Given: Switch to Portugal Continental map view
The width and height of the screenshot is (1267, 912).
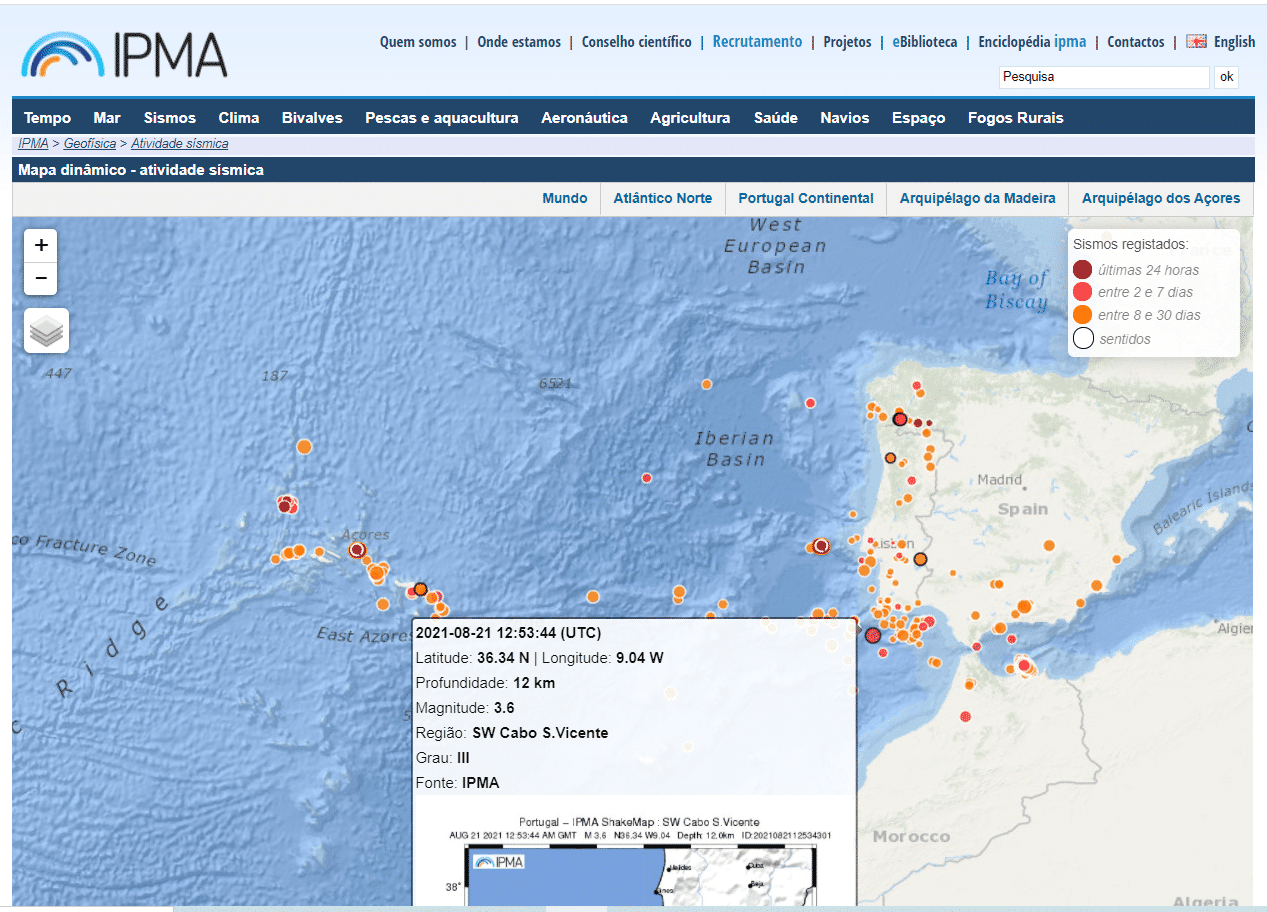Looking at the screenshot, I should 805,198.
